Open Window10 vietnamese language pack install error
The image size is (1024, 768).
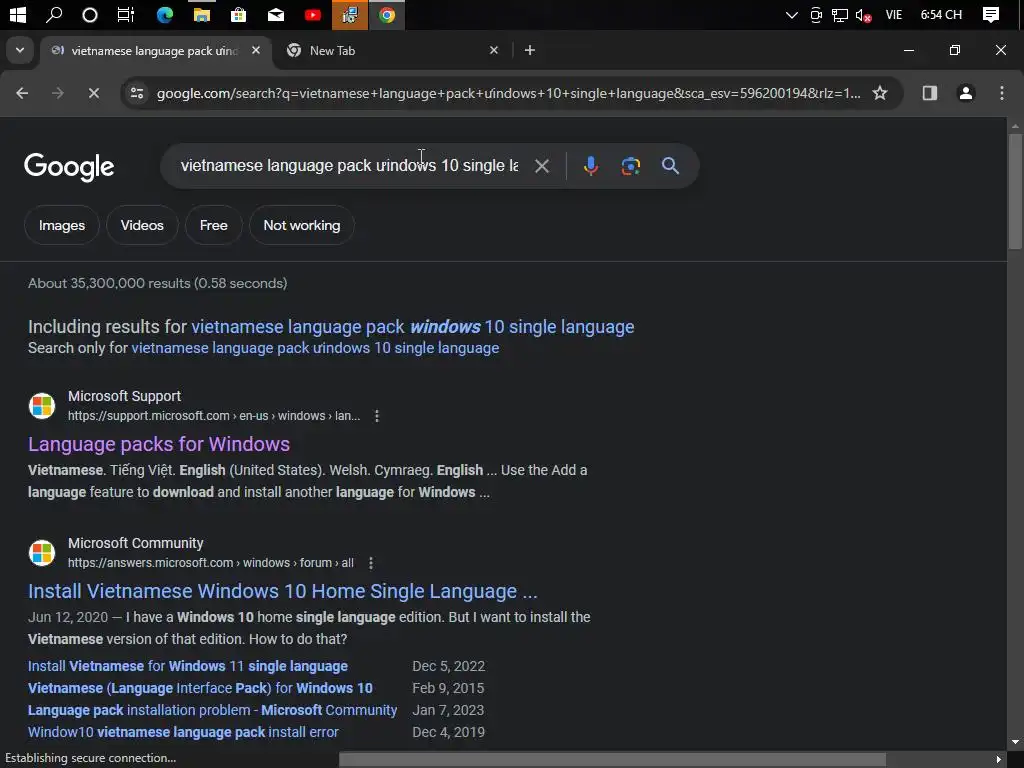pos(184,732)
